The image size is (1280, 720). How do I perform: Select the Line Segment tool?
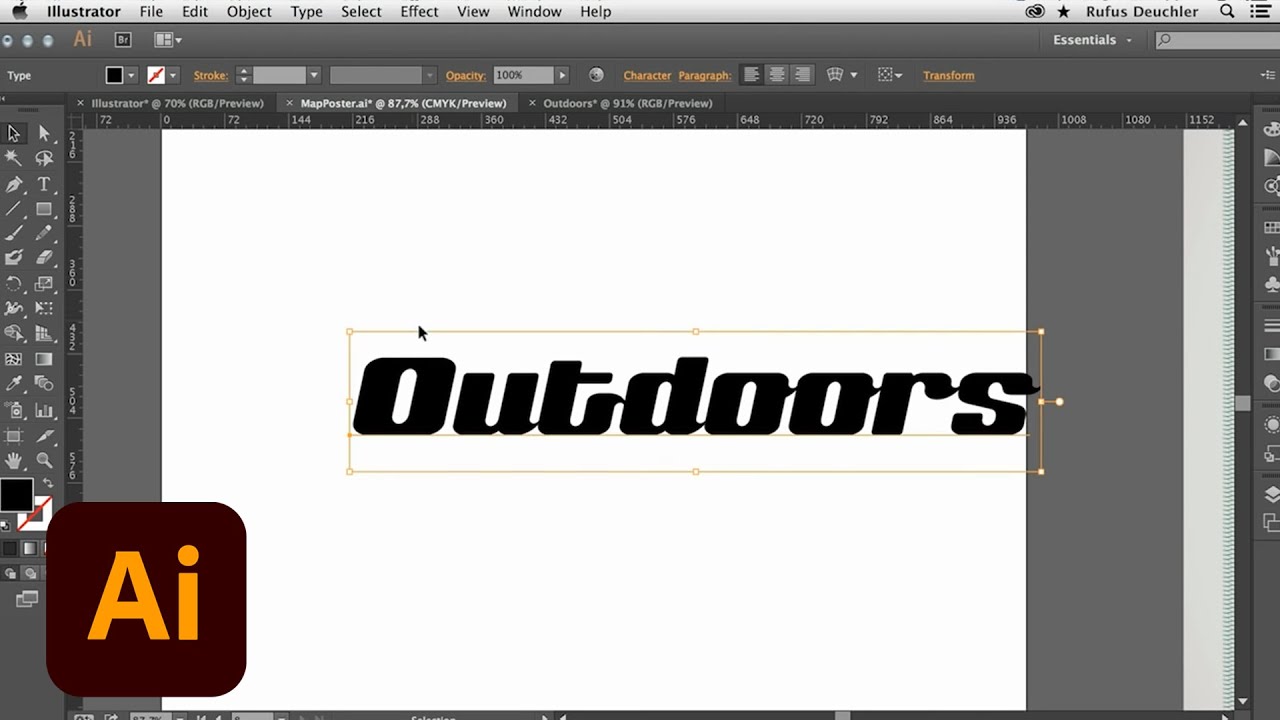(14, 209)
